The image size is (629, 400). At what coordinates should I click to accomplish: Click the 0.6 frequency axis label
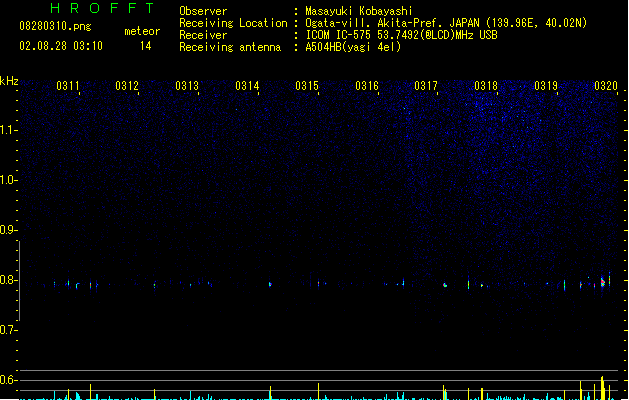tap(8, 380)
